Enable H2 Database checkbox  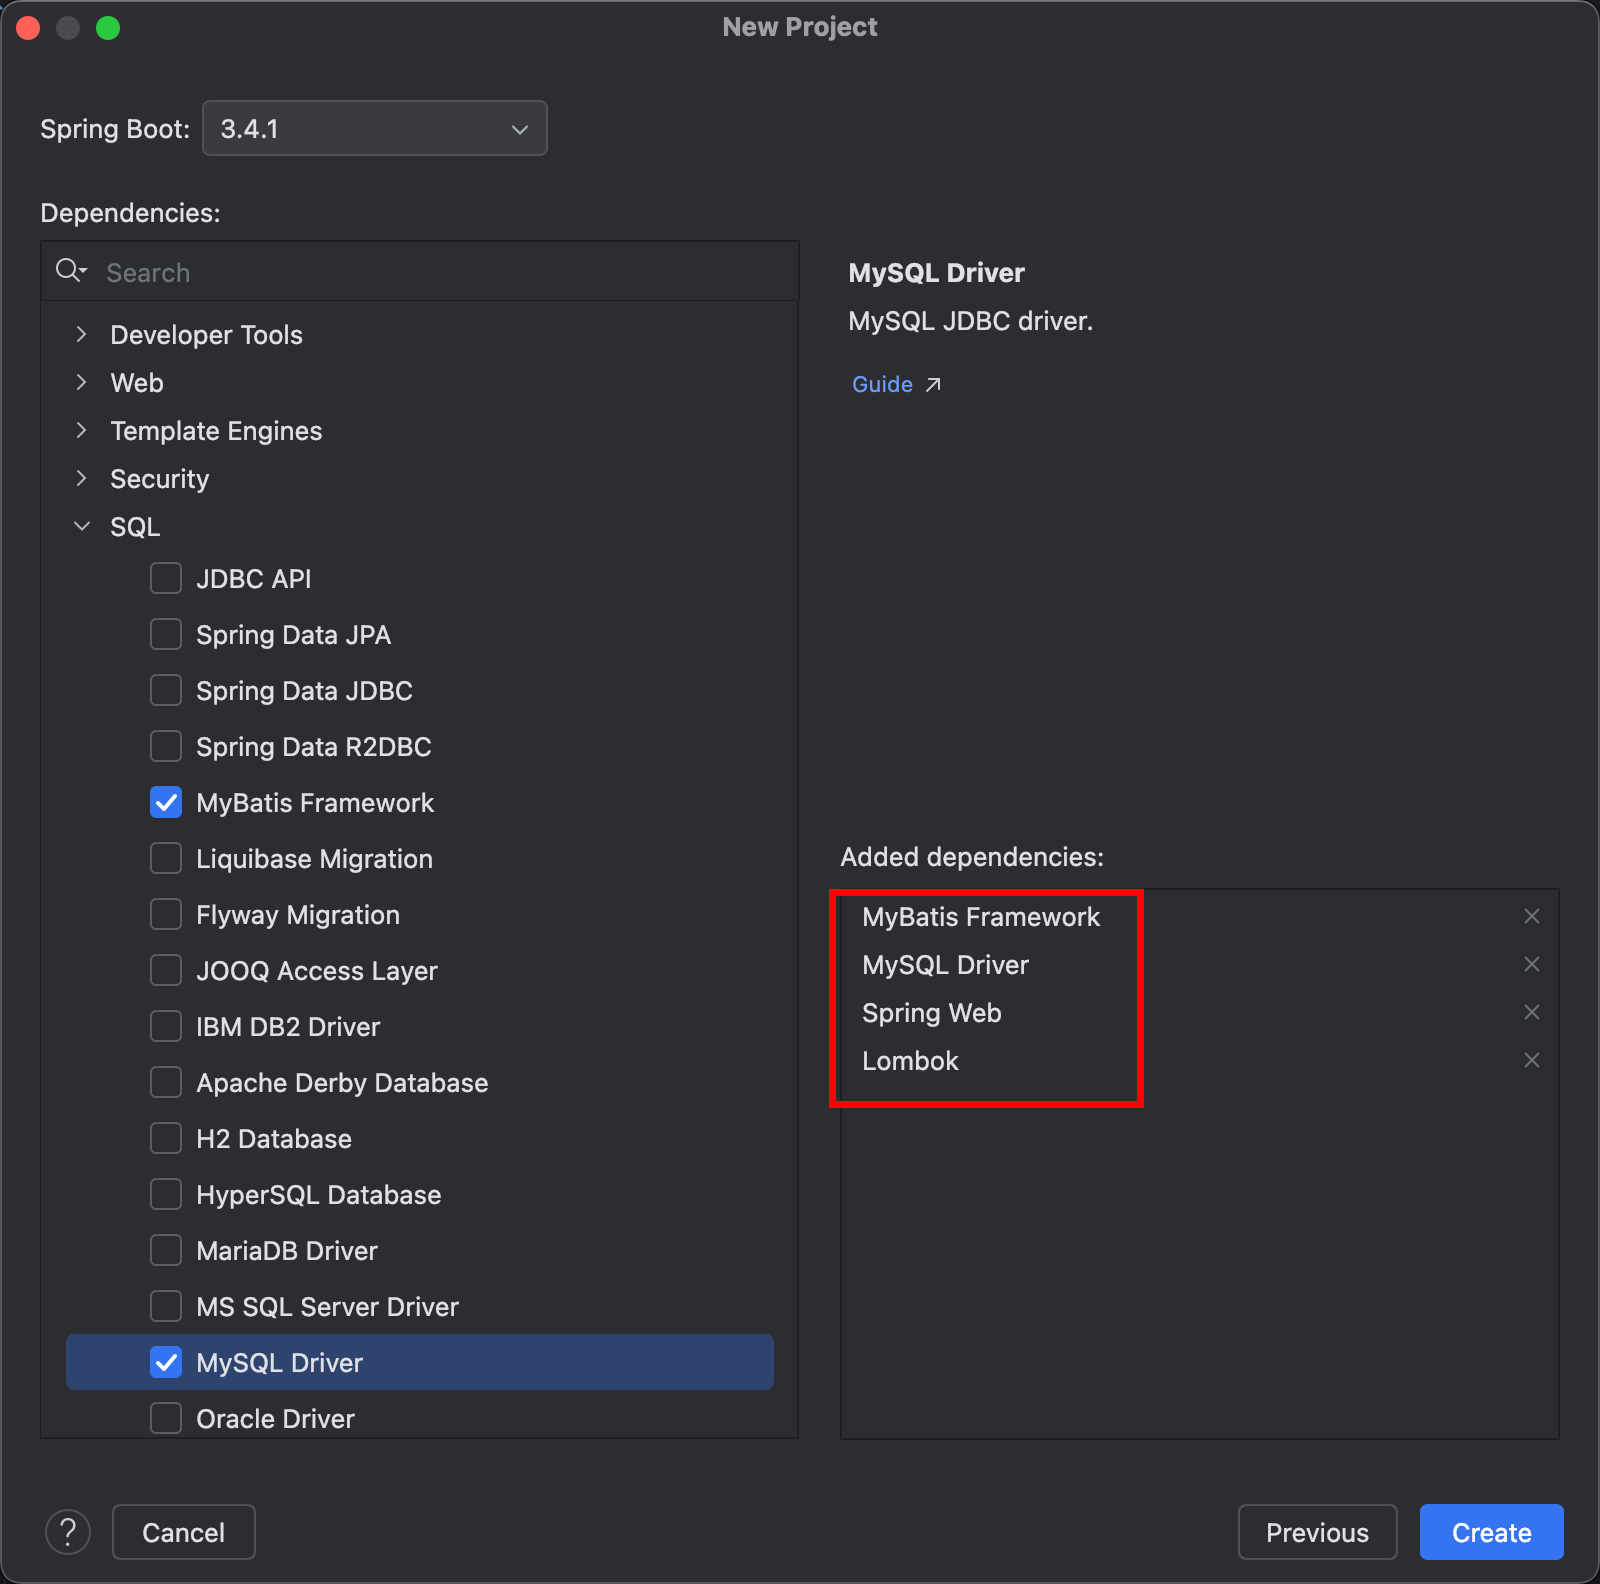point(166,1138)
